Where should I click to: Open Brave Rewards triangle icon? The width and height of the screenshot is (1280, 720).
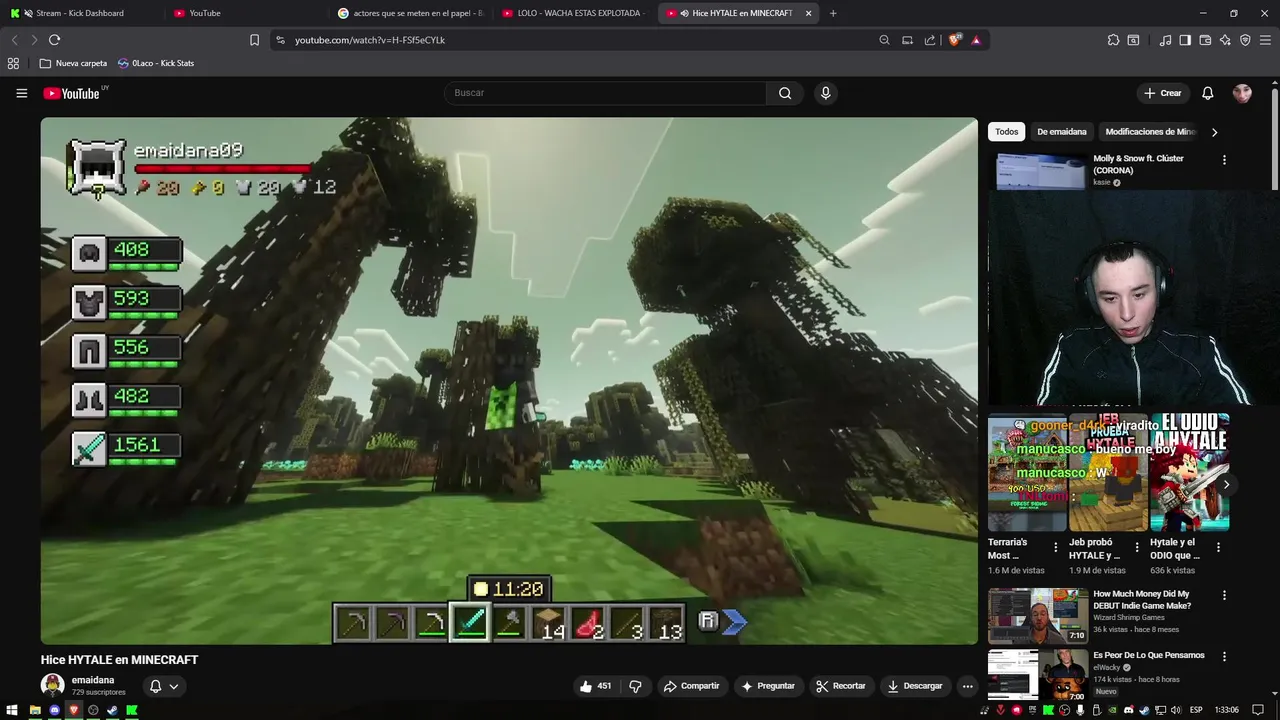[x=976, y=40]
